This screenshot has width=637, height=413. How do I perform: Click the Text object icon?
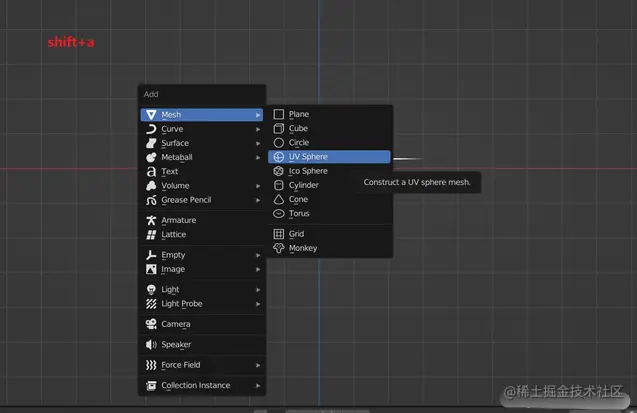[x=151, y=172]
